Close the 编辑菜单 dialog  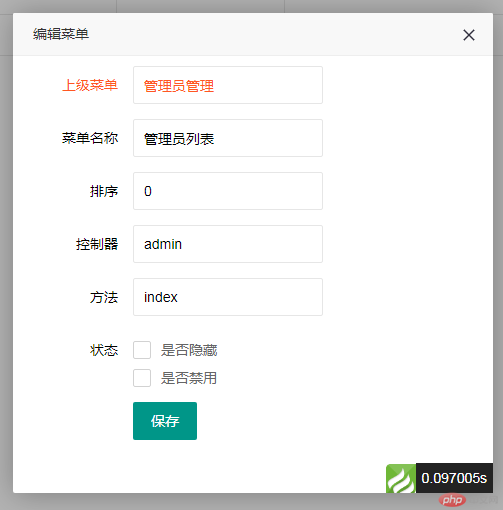pyautogui.click(x=469, y=35)
